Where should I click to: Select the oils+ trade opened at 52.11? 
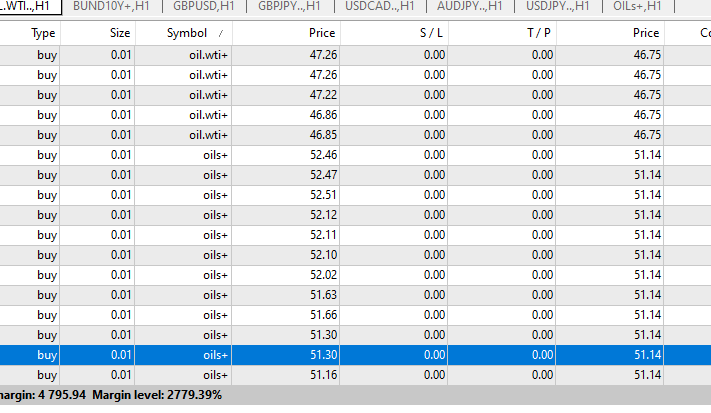pos(356,235)
